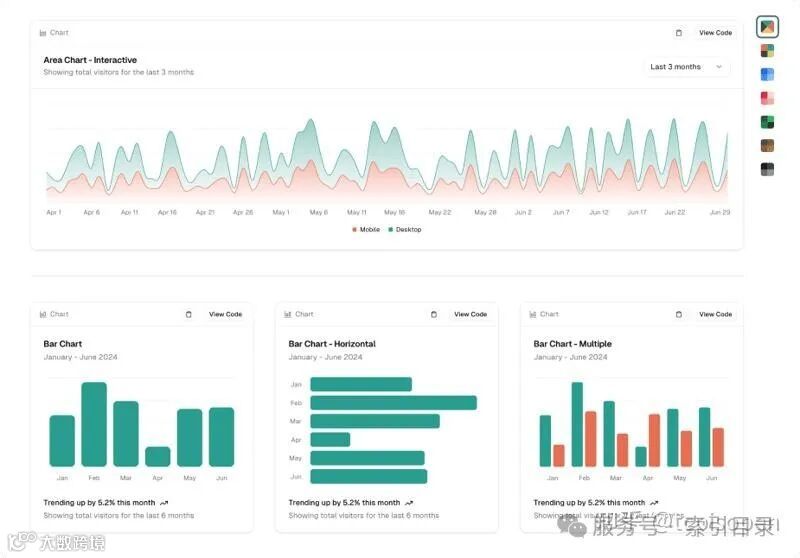
Task: Click the Mobile legend item
Action: point(366,230)
